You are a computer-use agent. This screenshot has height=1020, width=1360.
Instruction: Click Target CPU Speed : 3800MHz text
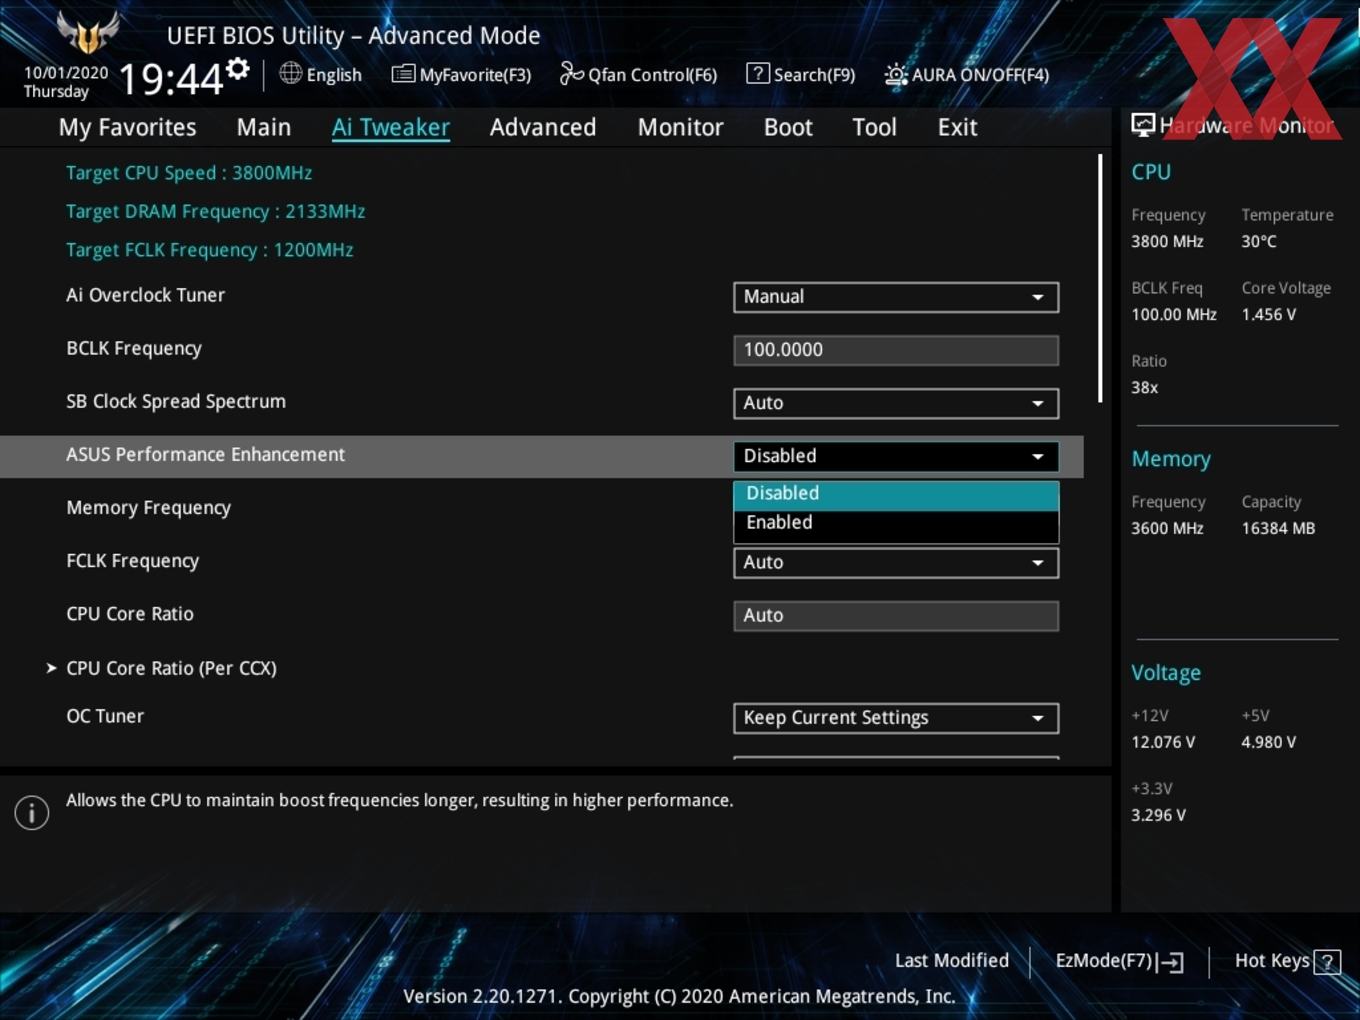click(189, 173)
